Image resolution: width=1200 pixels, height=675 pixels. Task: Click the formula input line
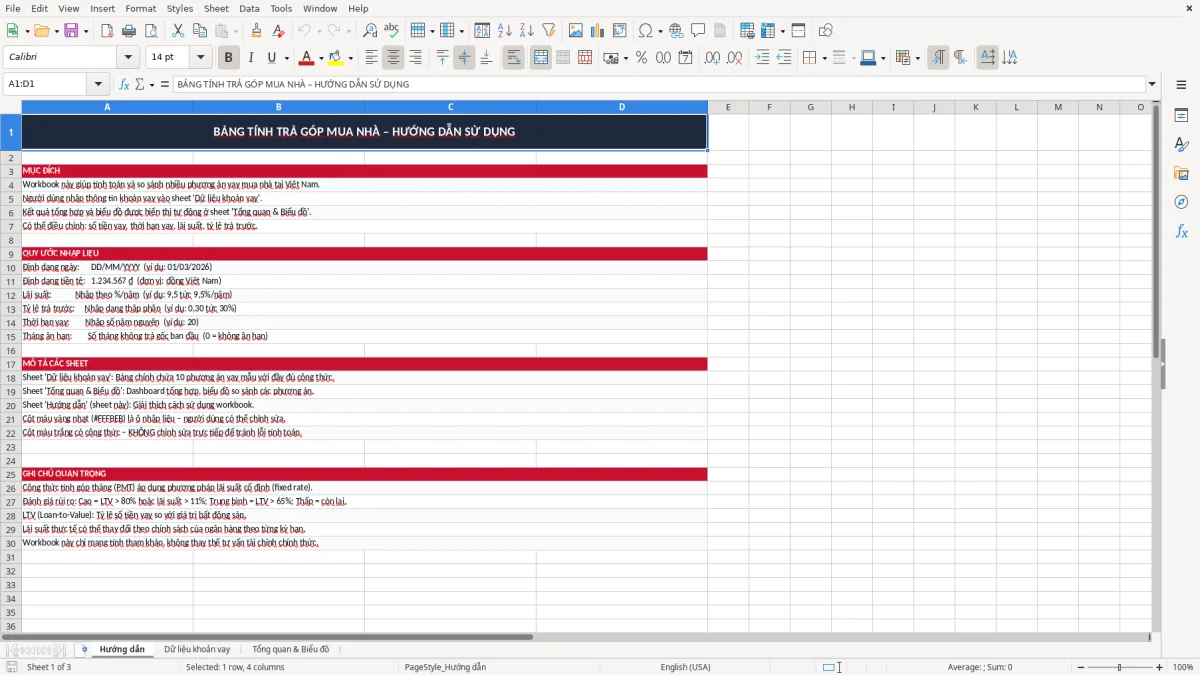pos(658,84)
